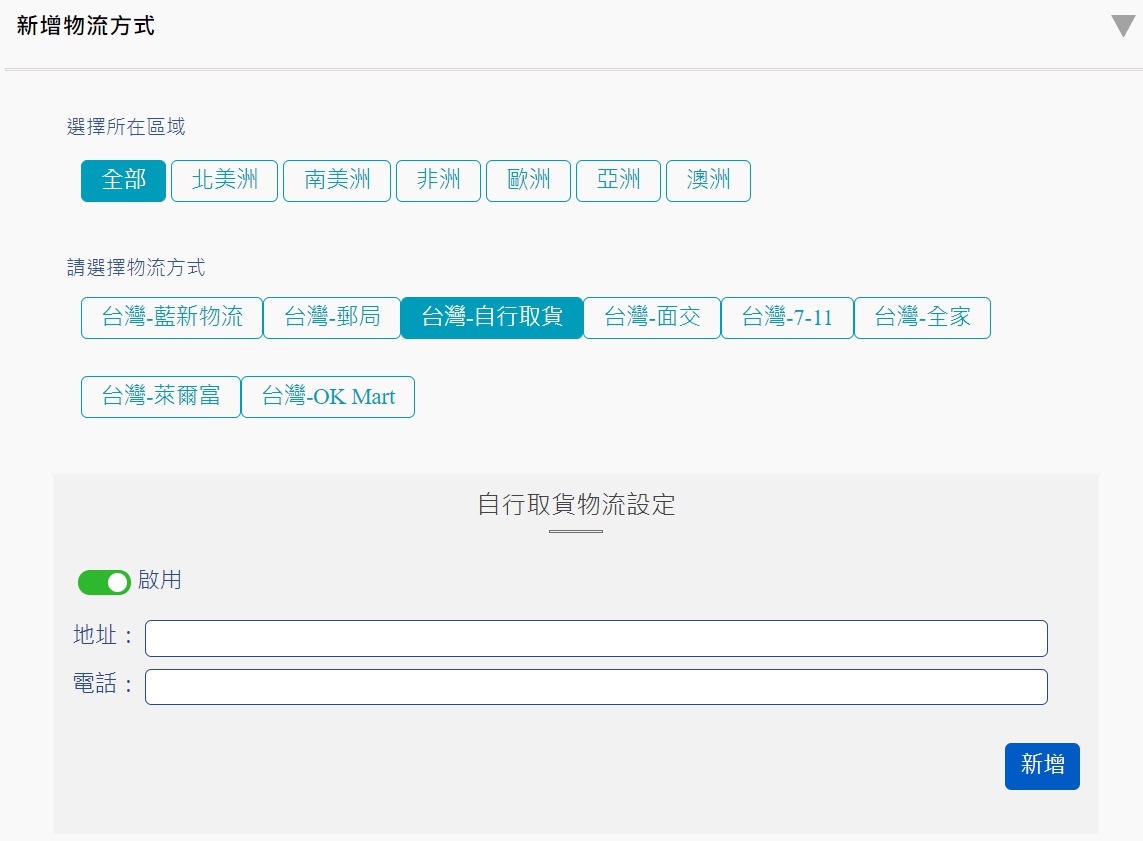The height and width of the screenshot is (841, 1143).
Task: Select 台灣-OK Mart shipping method
Action: pos(328,396)
